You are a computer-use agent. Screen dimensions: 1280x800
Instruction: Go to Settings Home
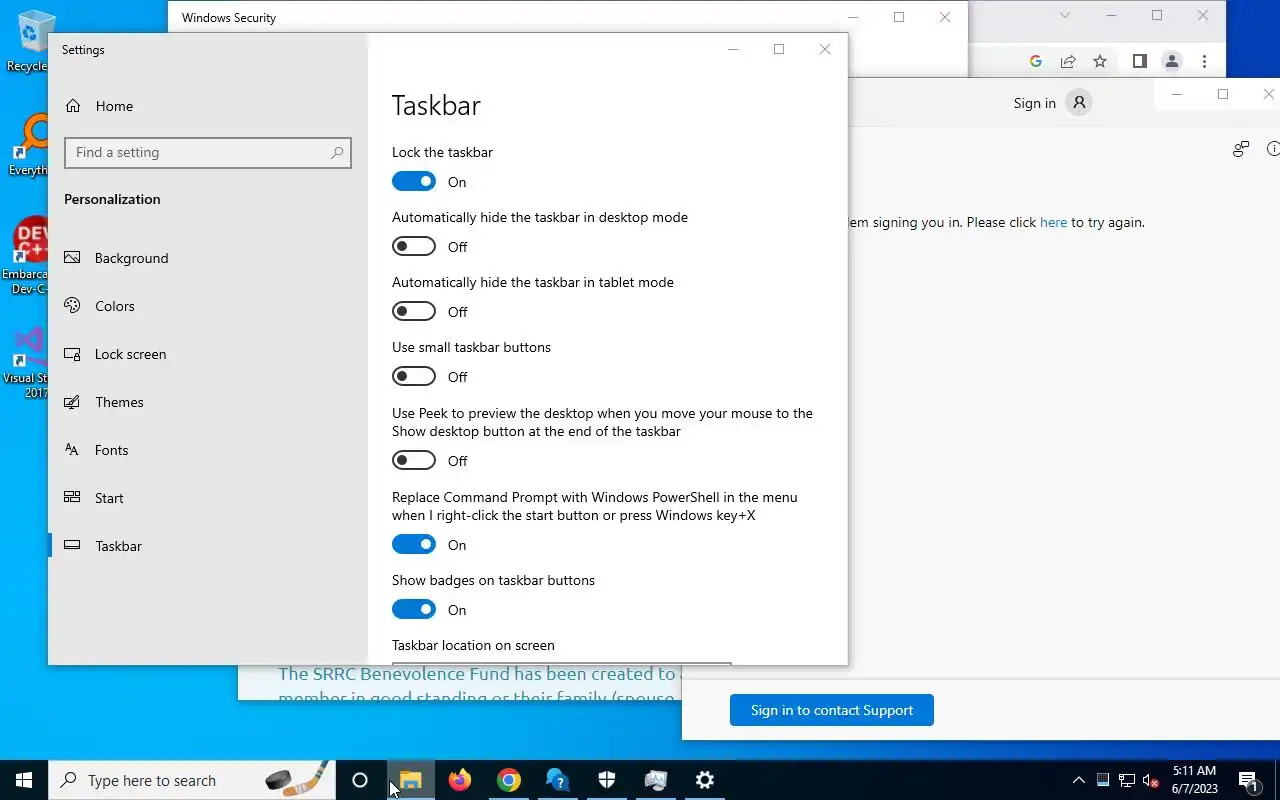point(208,106)
